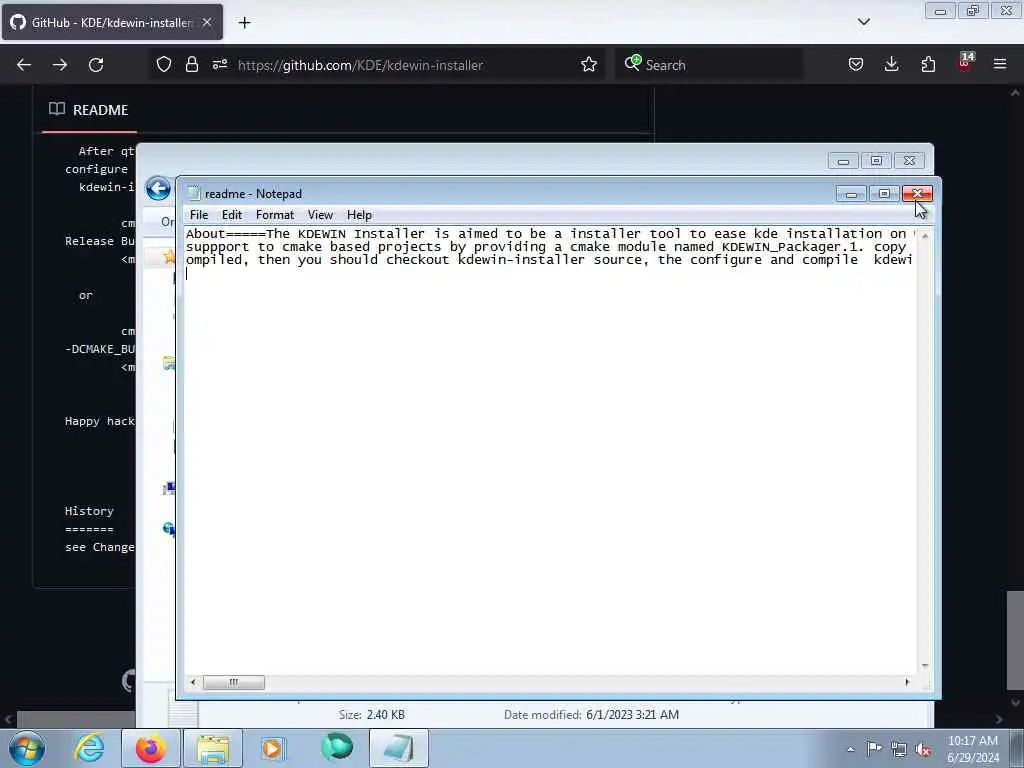The width and height of the screenshot is (1024, 768).
Task: Open Pocket save icon in Firefox
Action: pos(856,64)
